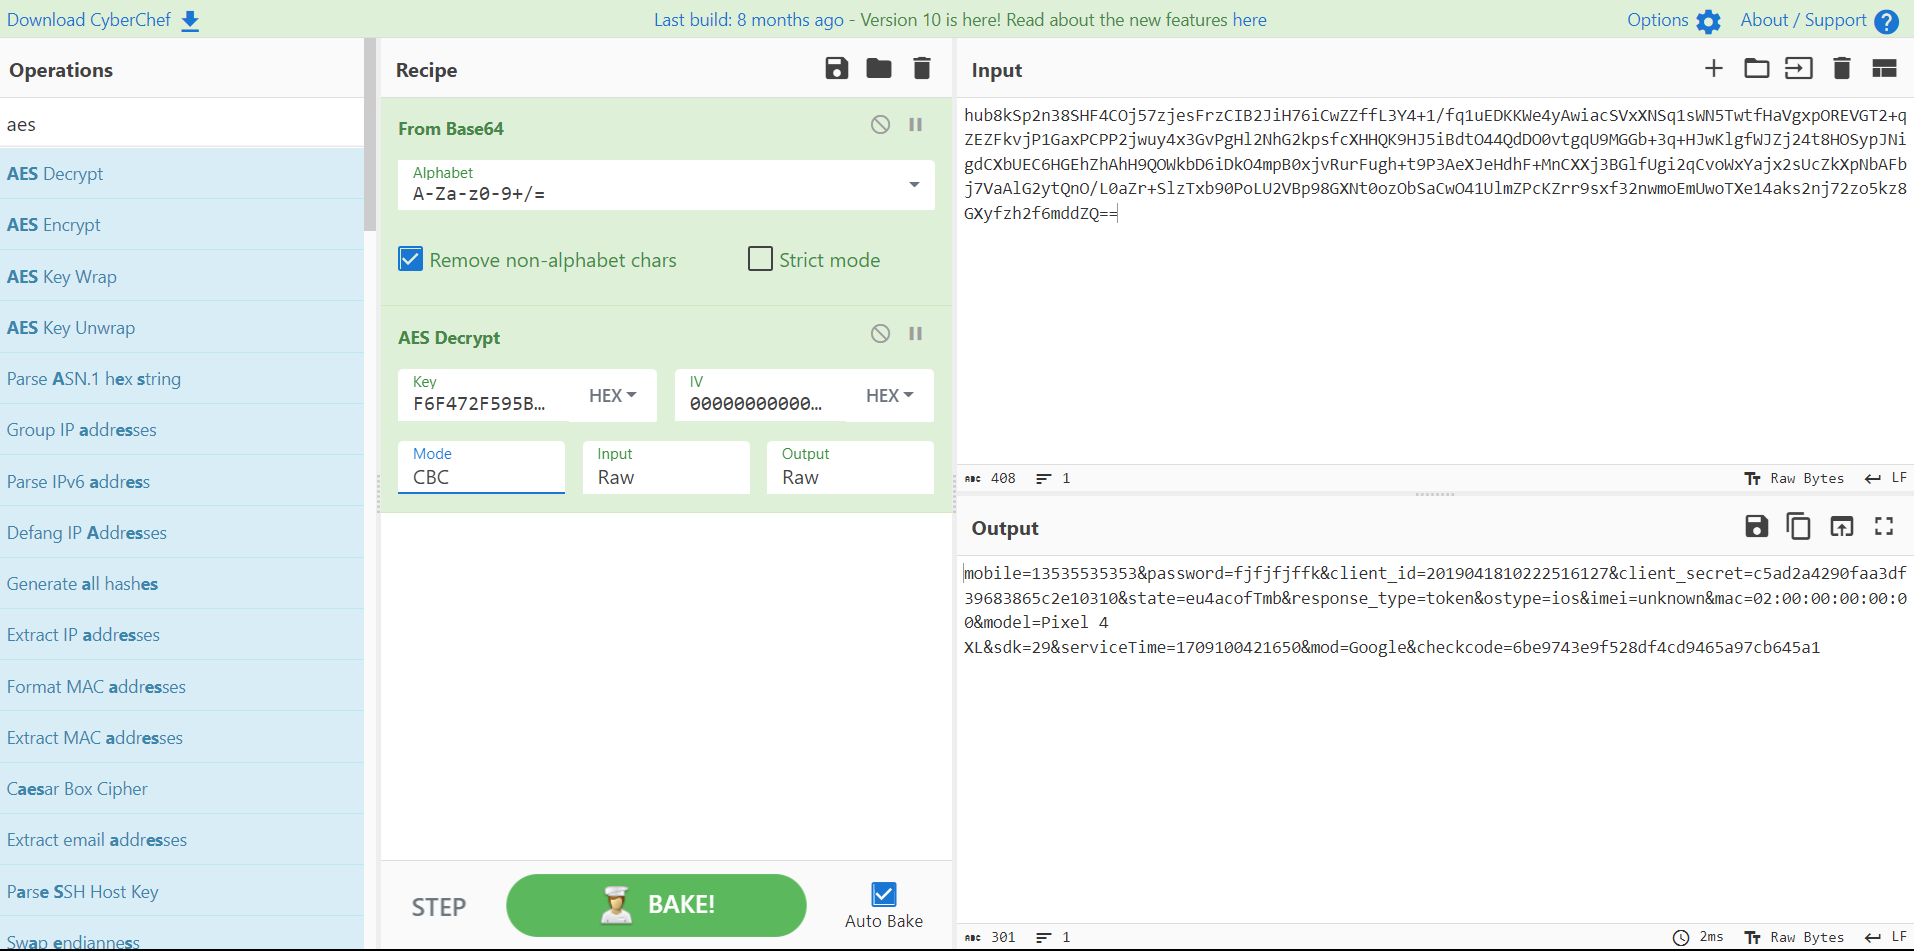
Task: Change input end-of-line sequence LF
Action: [x=1886, y=479]
